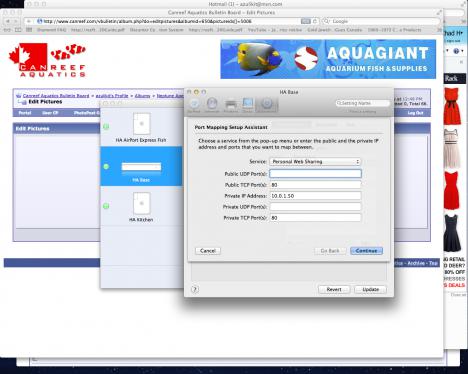Select the HA Kitchen device
468x374 pixels.
pos(141,206)
